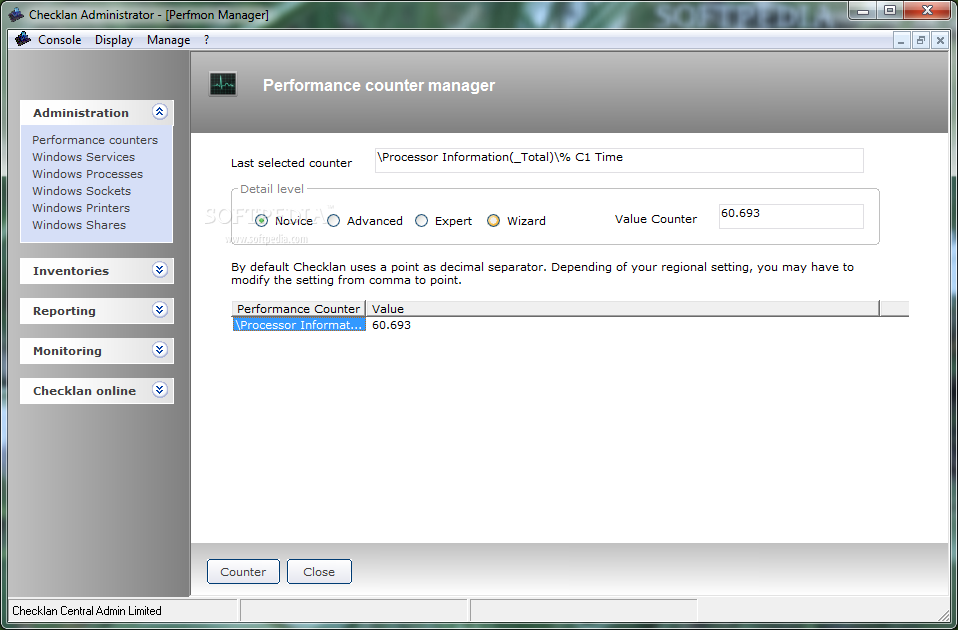Open the Console menu
The image size is (958, 630).
click(x=59, y=40)
